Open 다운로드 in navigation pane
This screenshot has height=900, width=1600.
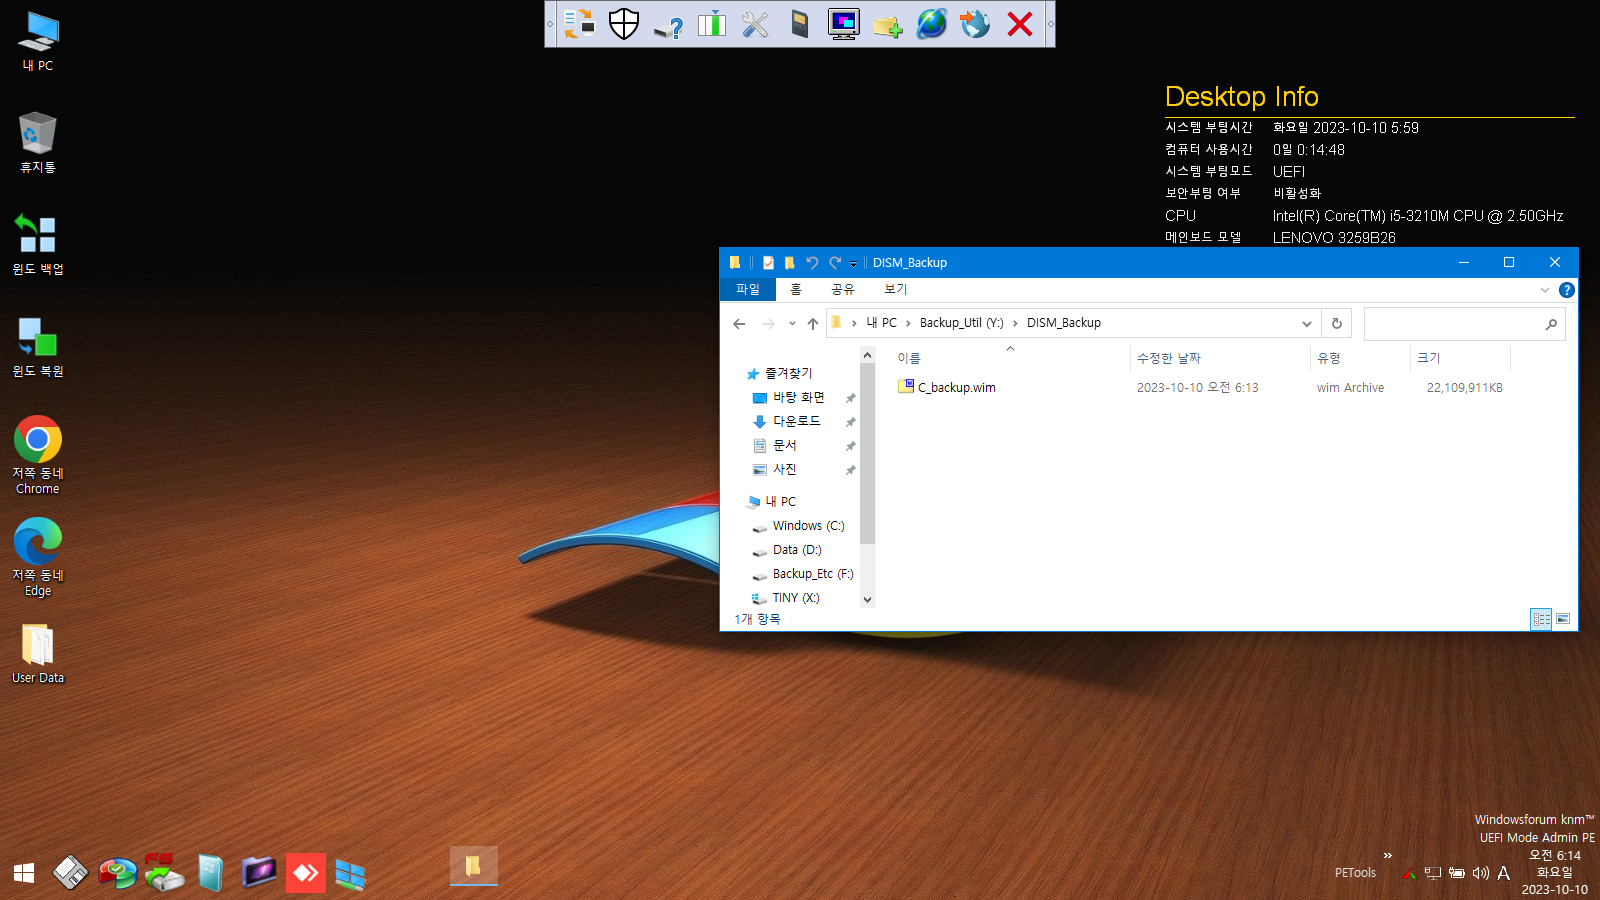pyautogui.click(x=796, y=421)
